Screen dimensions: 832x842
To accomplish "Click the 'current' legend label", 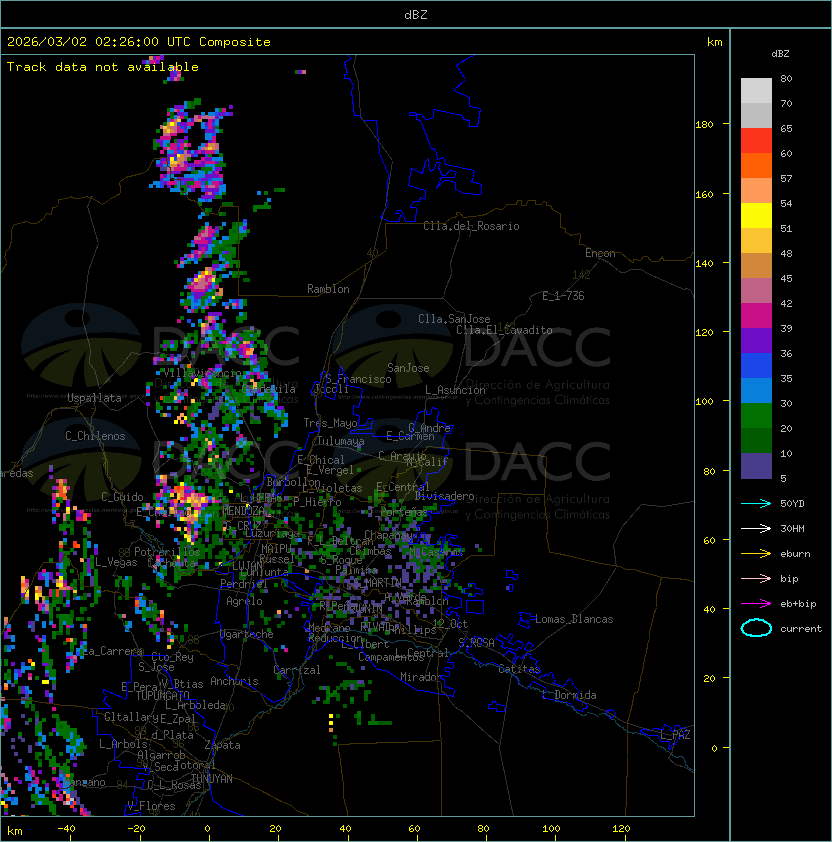I will 801,629.
